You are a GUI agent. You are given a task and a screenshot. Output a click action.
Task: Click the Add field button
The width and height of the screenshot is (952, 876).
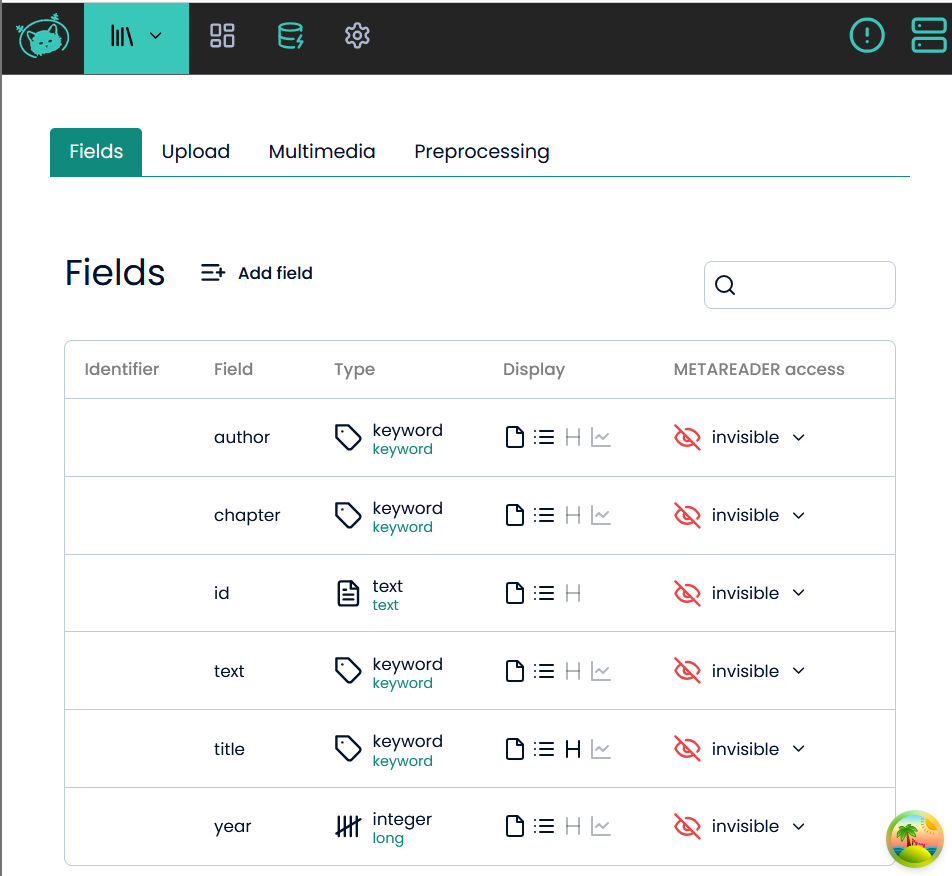point(257,273)
